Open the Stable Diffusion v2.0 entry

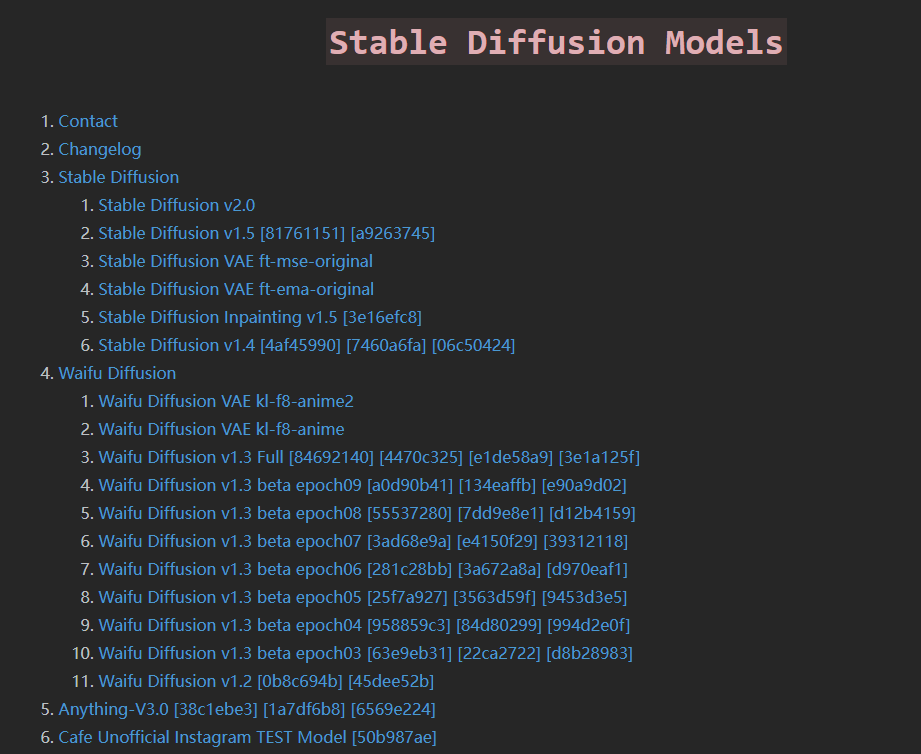click(176, 205)
